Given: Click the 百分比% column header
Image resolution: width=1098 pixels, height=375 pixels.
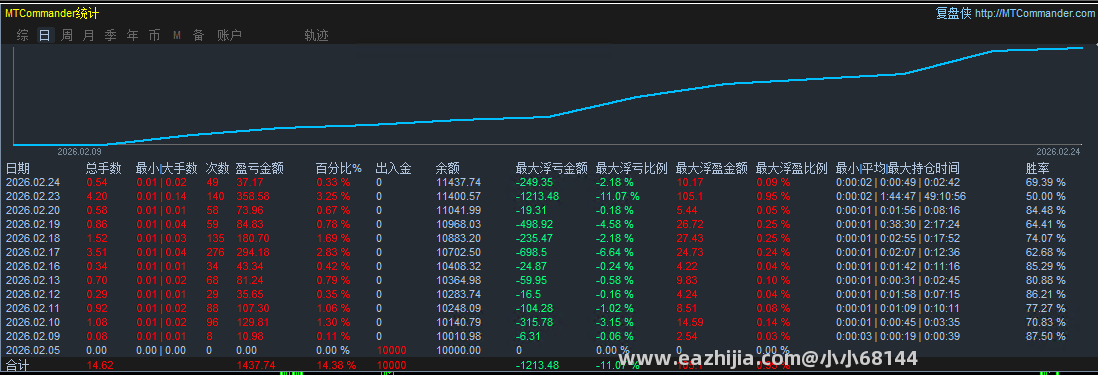Looking at the screenshot, I should pyautogui.click(x=339, y=169).
